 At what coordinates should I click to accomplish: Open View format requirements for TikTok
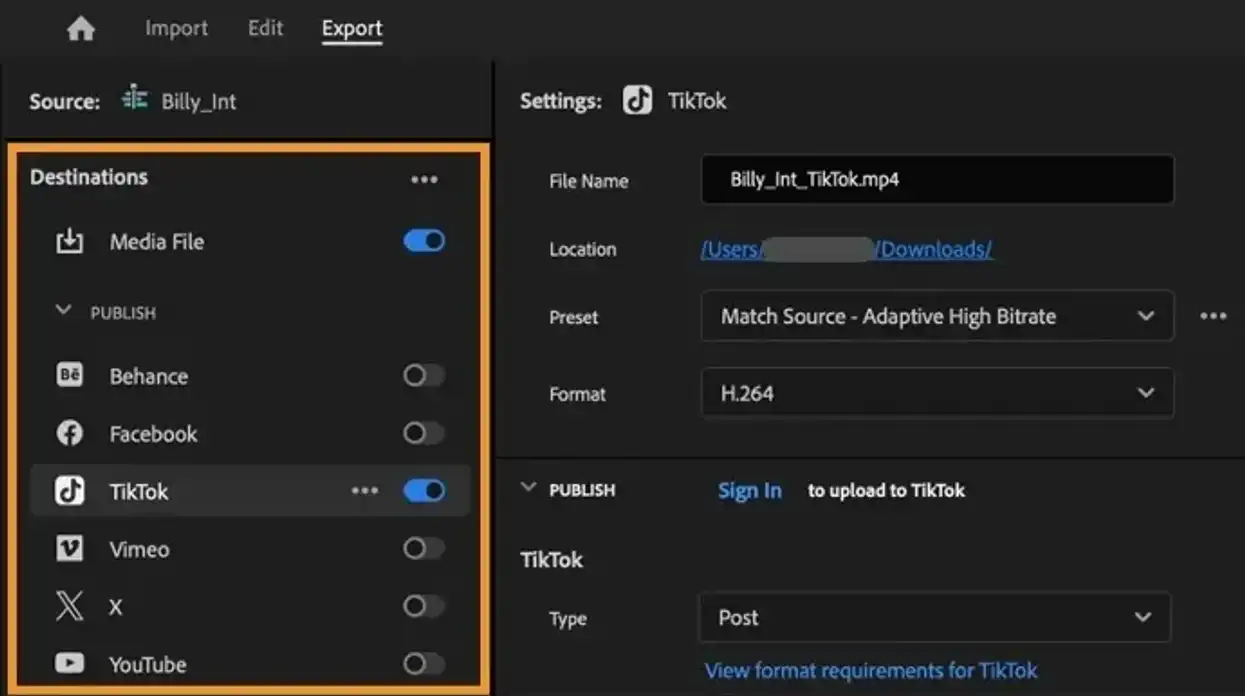coord(871,670)
